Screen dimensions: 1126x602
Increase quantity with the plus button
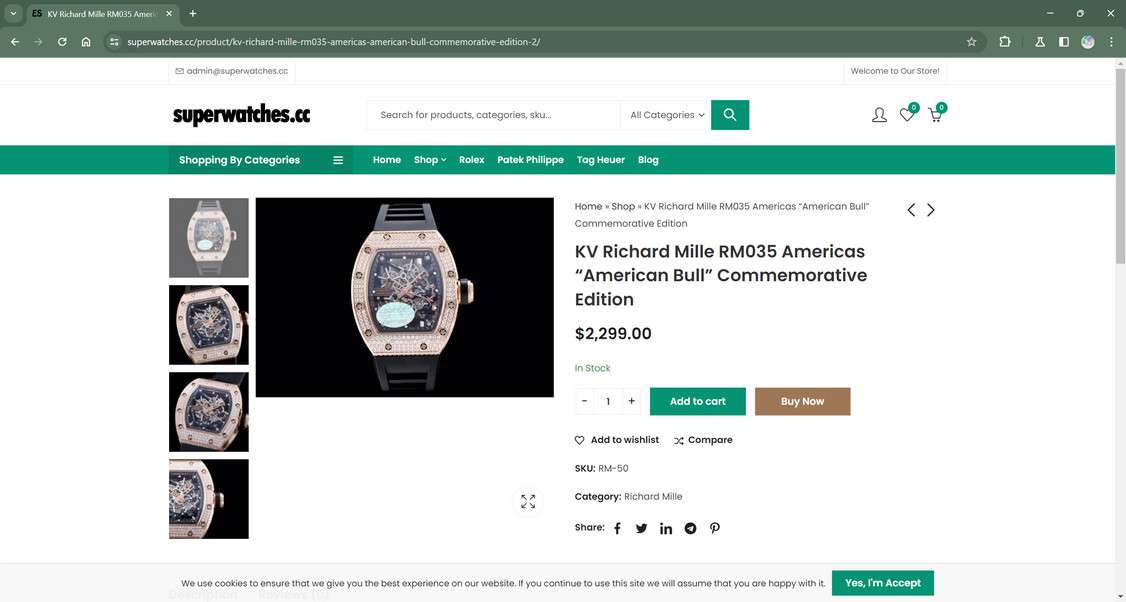click(631, 401)
